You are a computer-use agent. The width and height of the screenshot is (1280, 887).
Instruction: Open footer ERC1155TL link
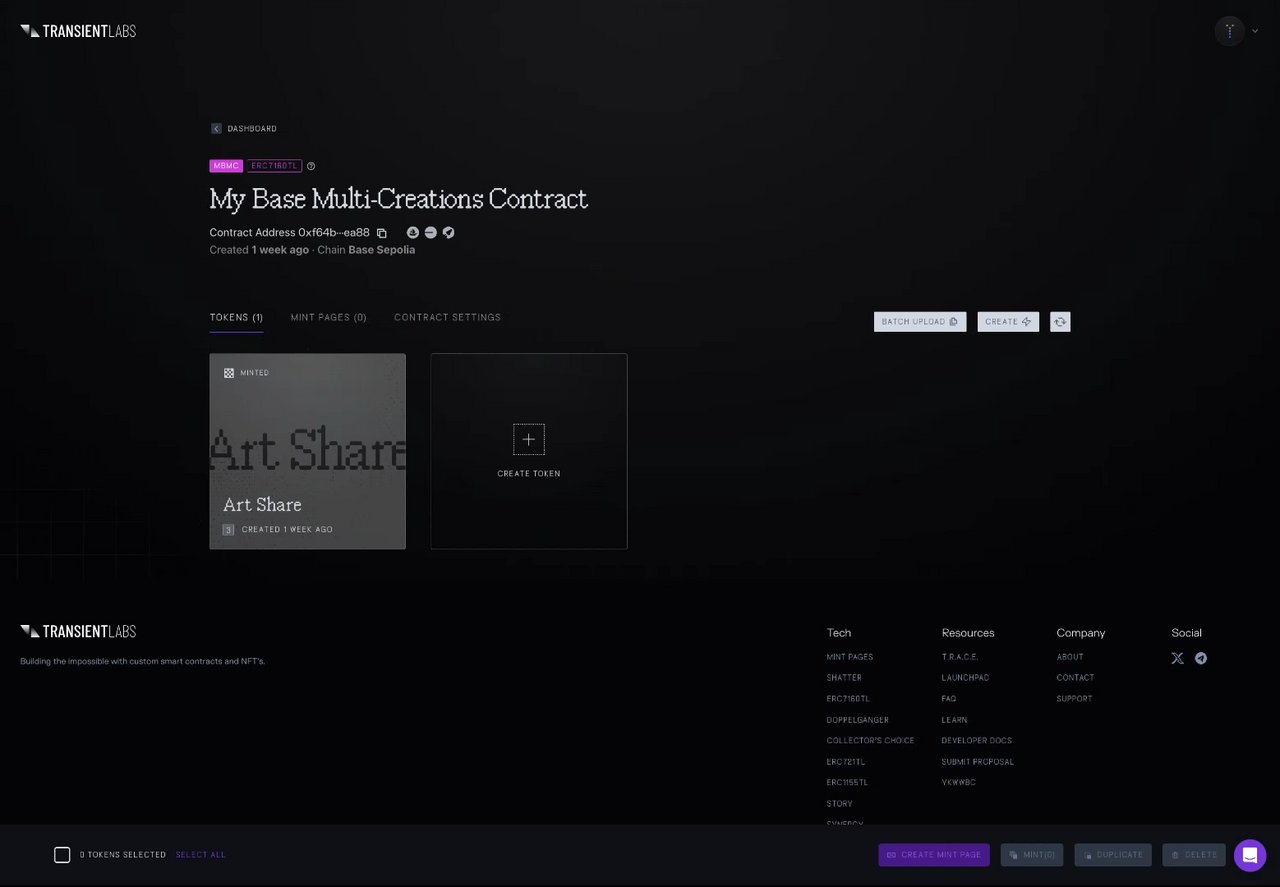pyautogui.click(x=848, y=783)
